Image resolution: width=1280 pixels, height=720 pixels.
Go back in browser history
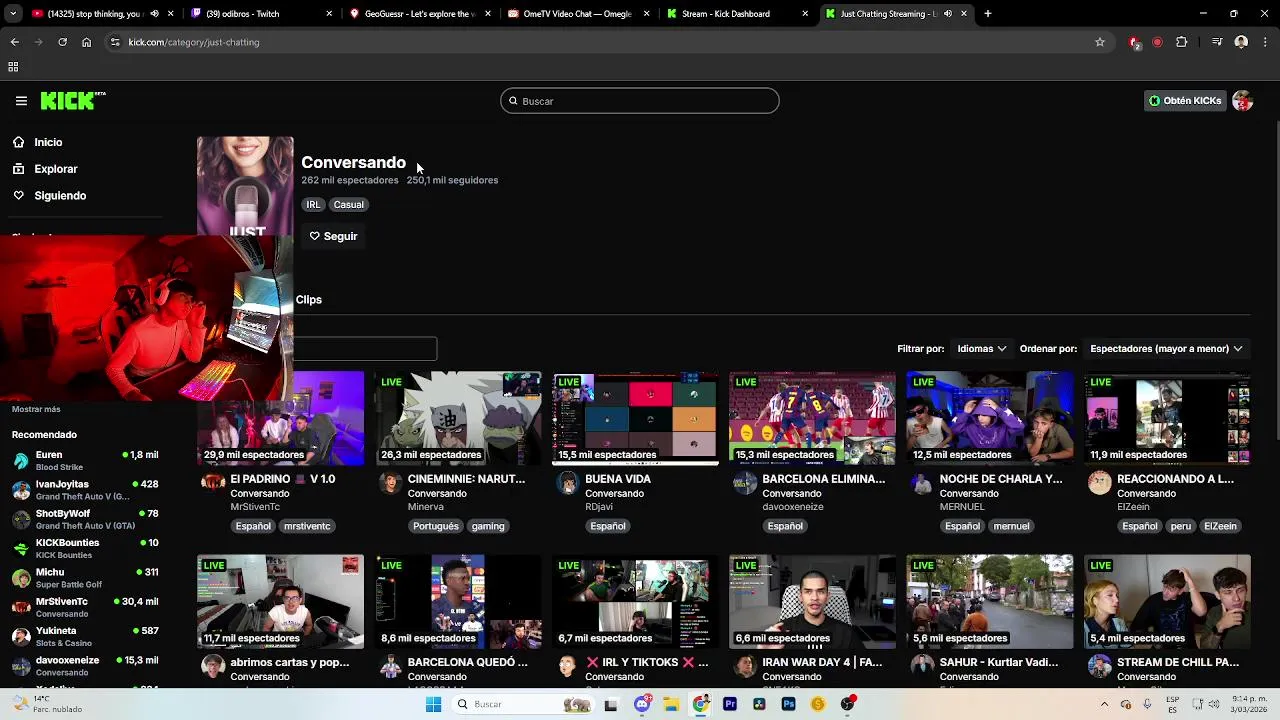point(14,42)
